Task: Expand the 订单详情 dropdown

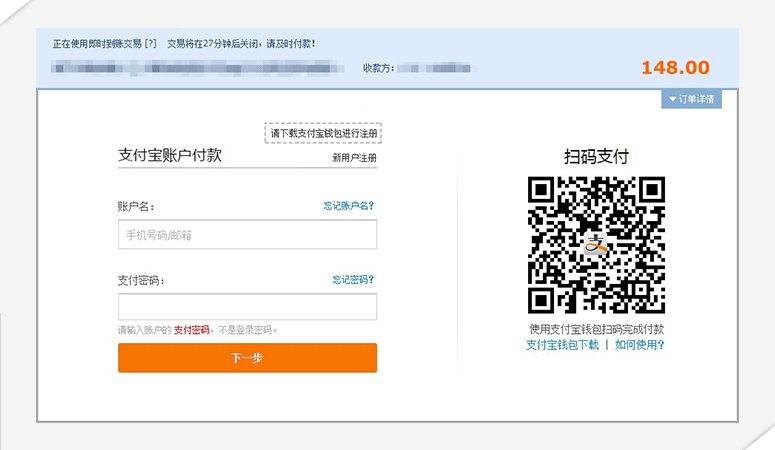Action: (691, 99)
